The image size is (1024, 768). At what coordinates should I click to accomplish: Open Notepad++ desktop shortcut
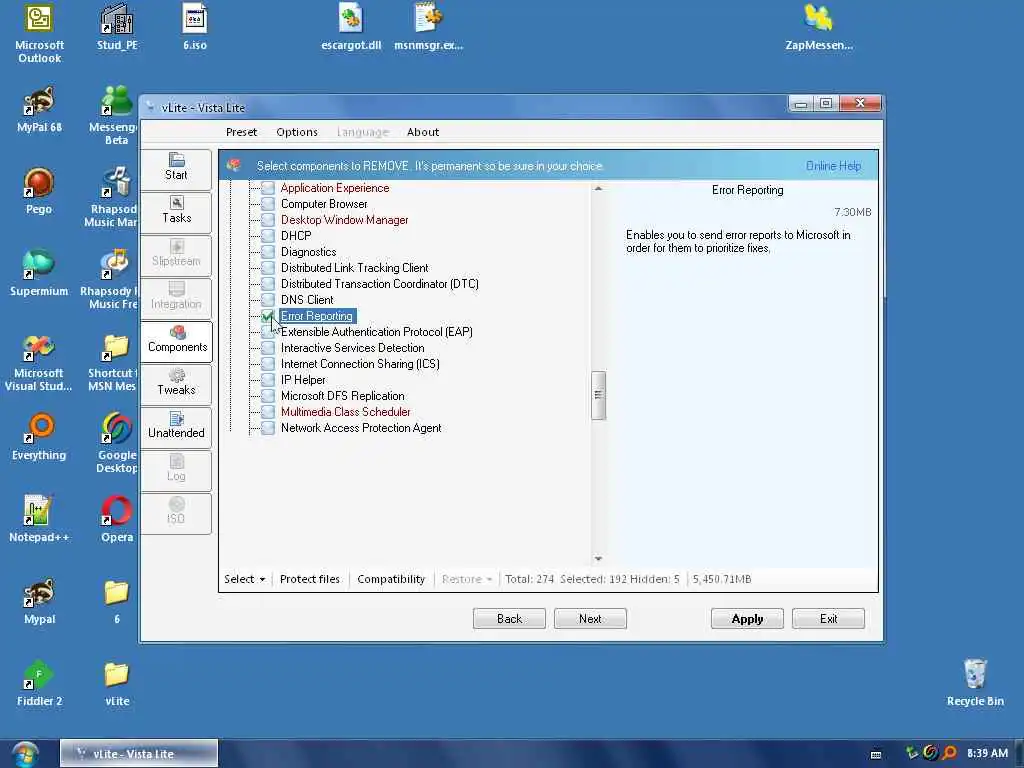coord(39,519)
